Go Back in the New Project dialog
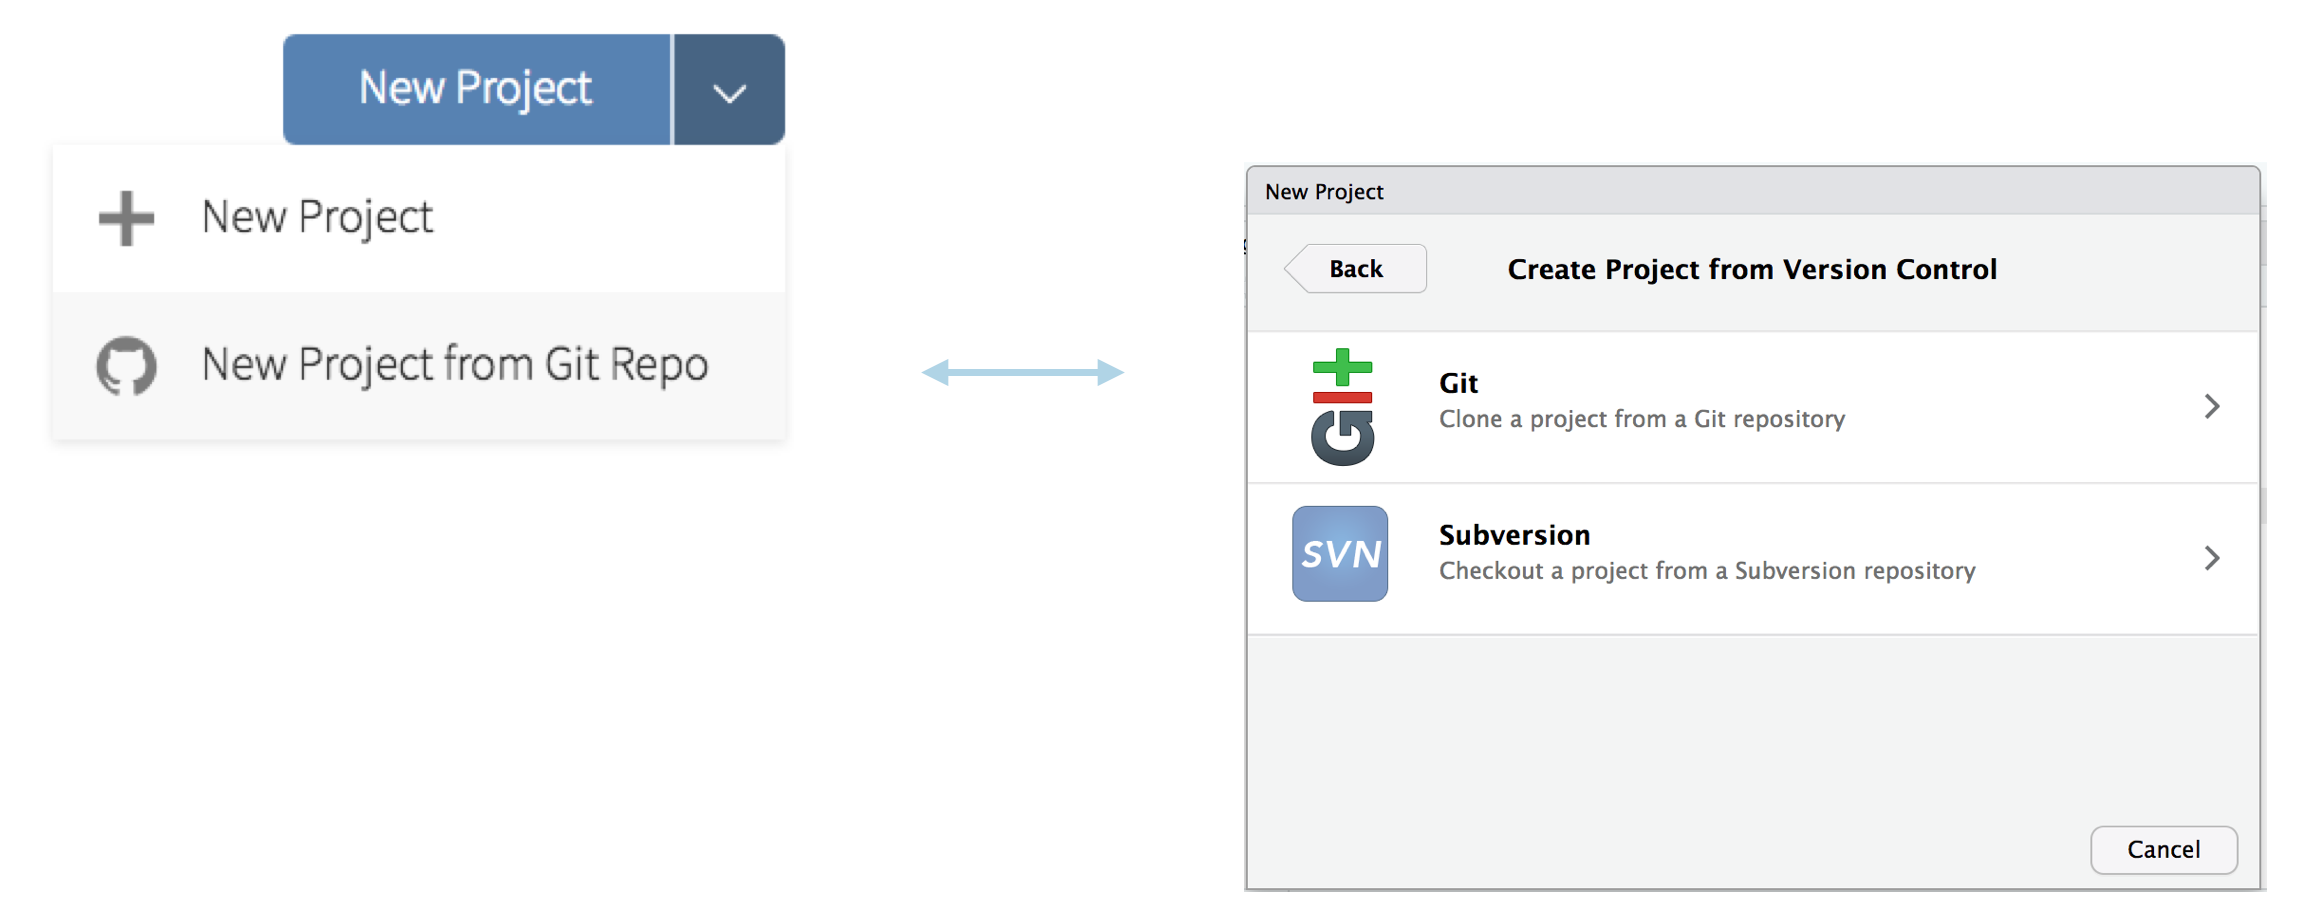This screenshot has height=919, width=2303. point(1355,269)
